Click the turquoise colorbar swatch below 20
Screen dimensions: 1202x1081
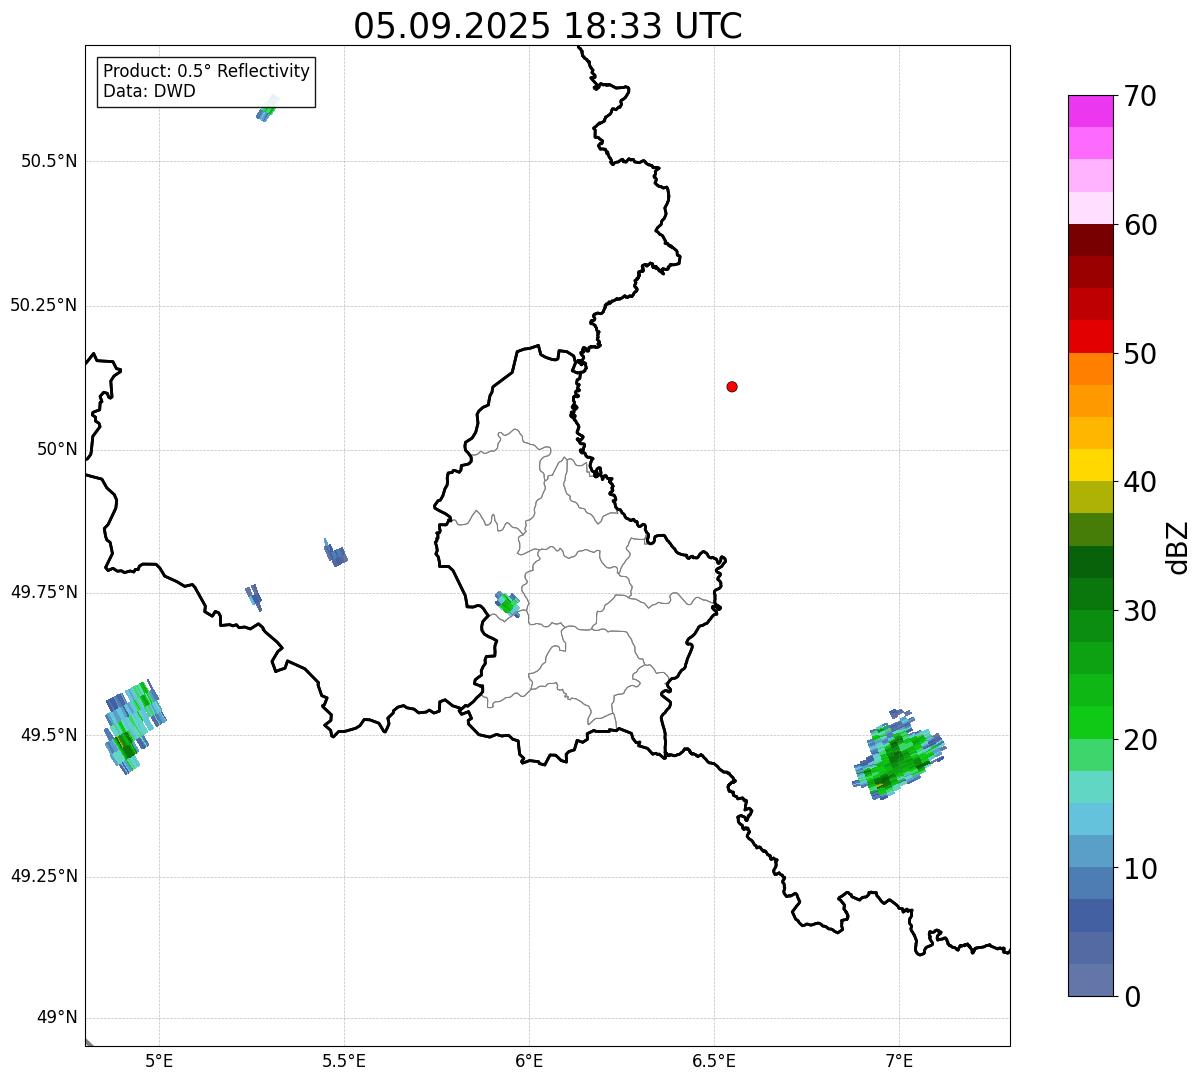point(1091,787)
